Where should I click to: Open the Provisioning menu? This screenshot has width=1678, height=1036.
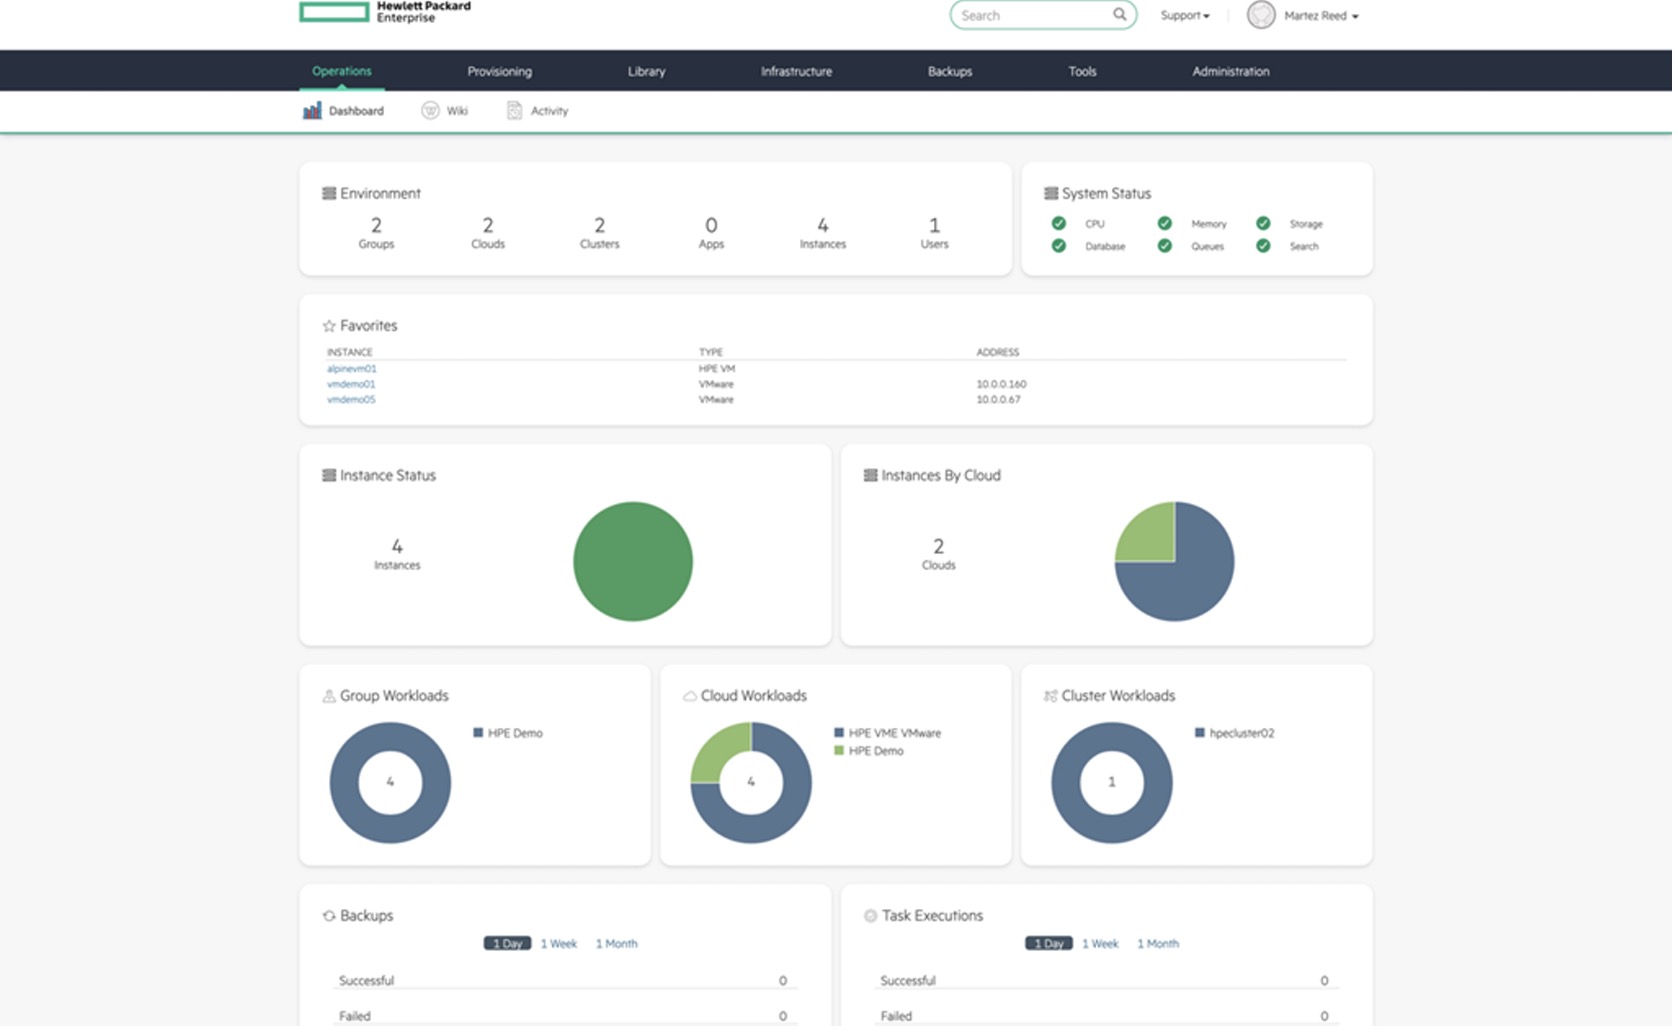(x=499, y=72)
